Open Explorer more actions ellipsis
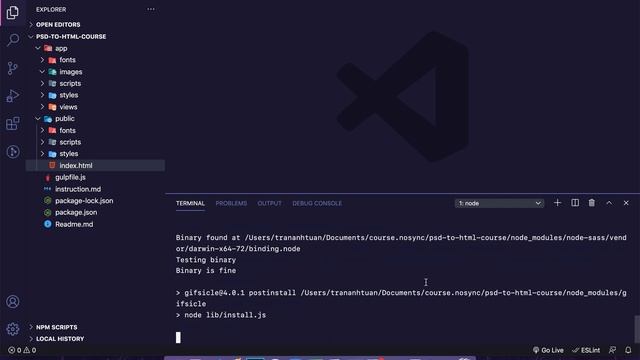Screen dimensions: 640x360 (x=151, y=9)
